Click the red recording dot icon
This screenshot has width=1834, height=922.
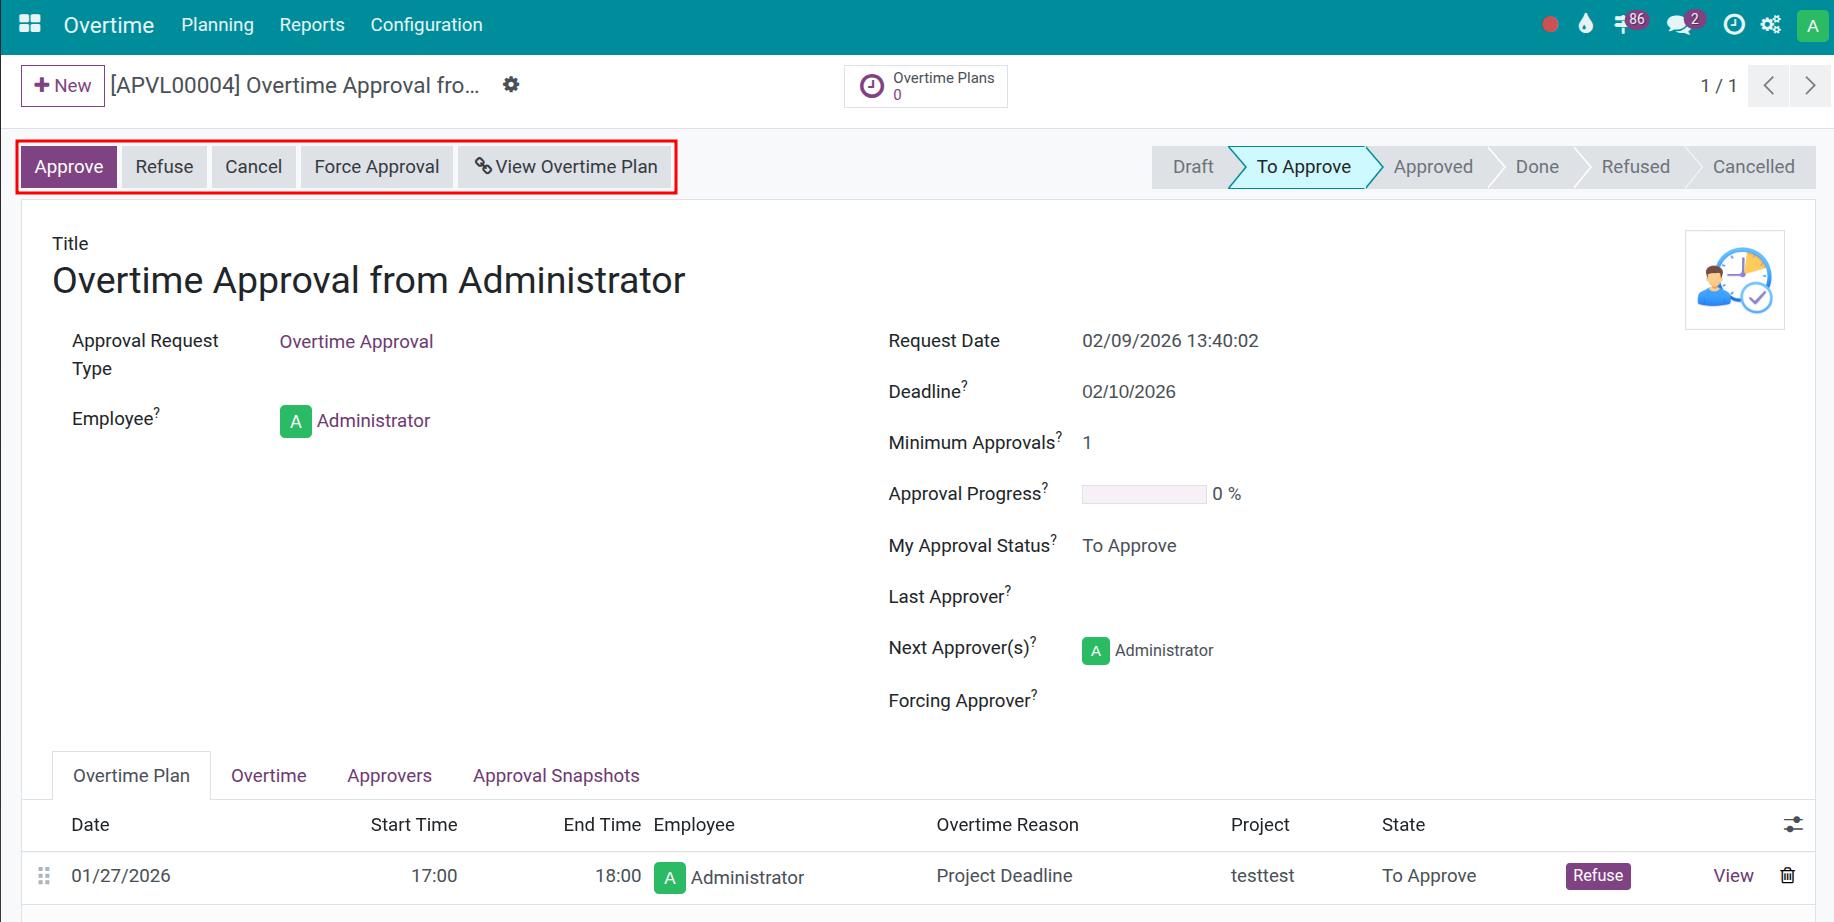point(1550,25)
